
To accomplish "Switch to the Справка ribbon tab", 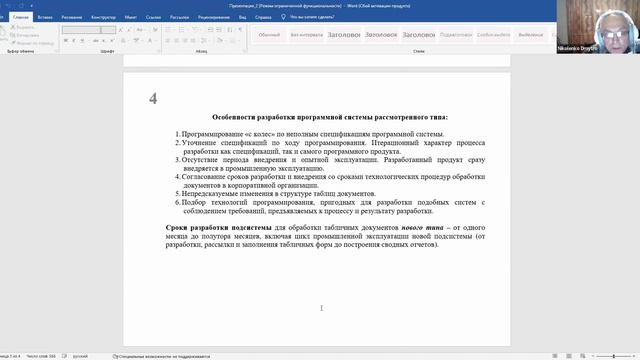I will point(263,17).
